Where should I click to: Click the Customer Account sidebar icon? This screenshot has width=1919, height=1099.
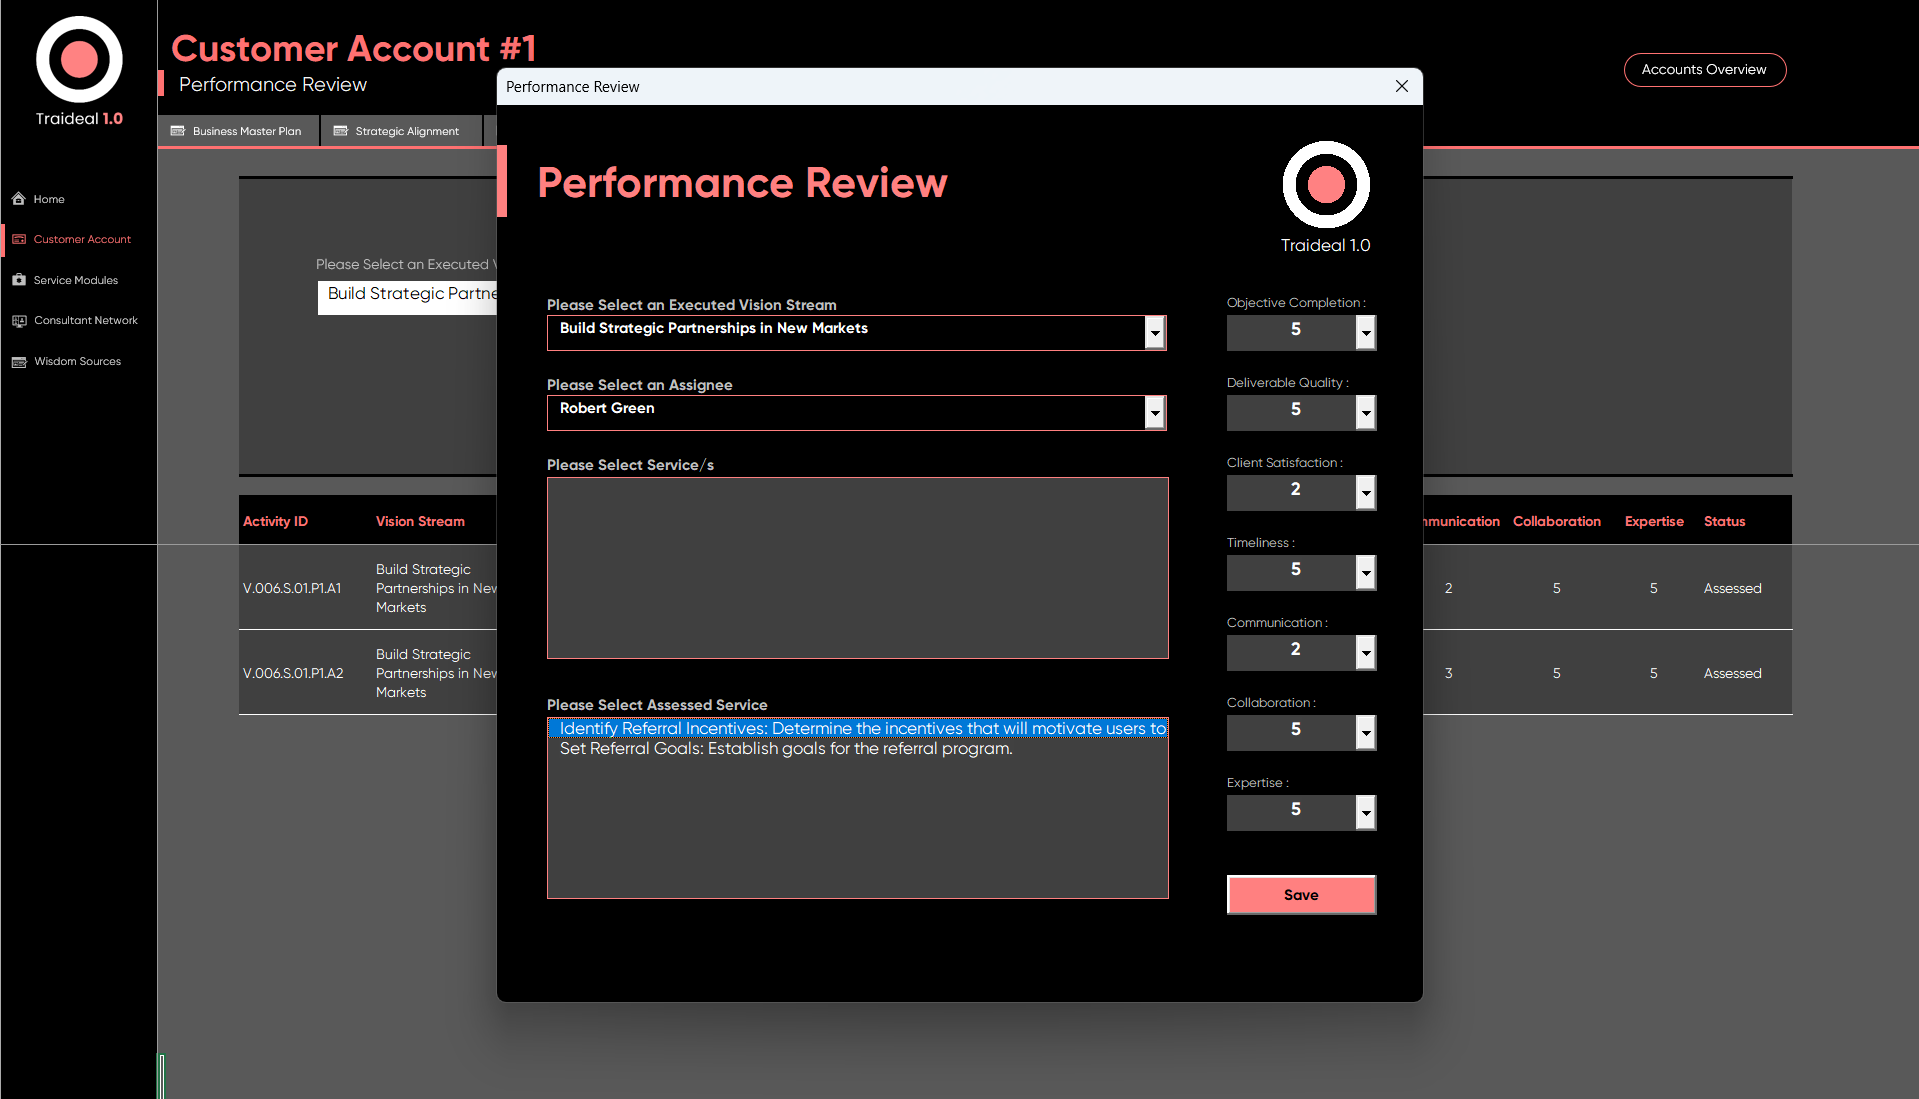click(19, 239)
